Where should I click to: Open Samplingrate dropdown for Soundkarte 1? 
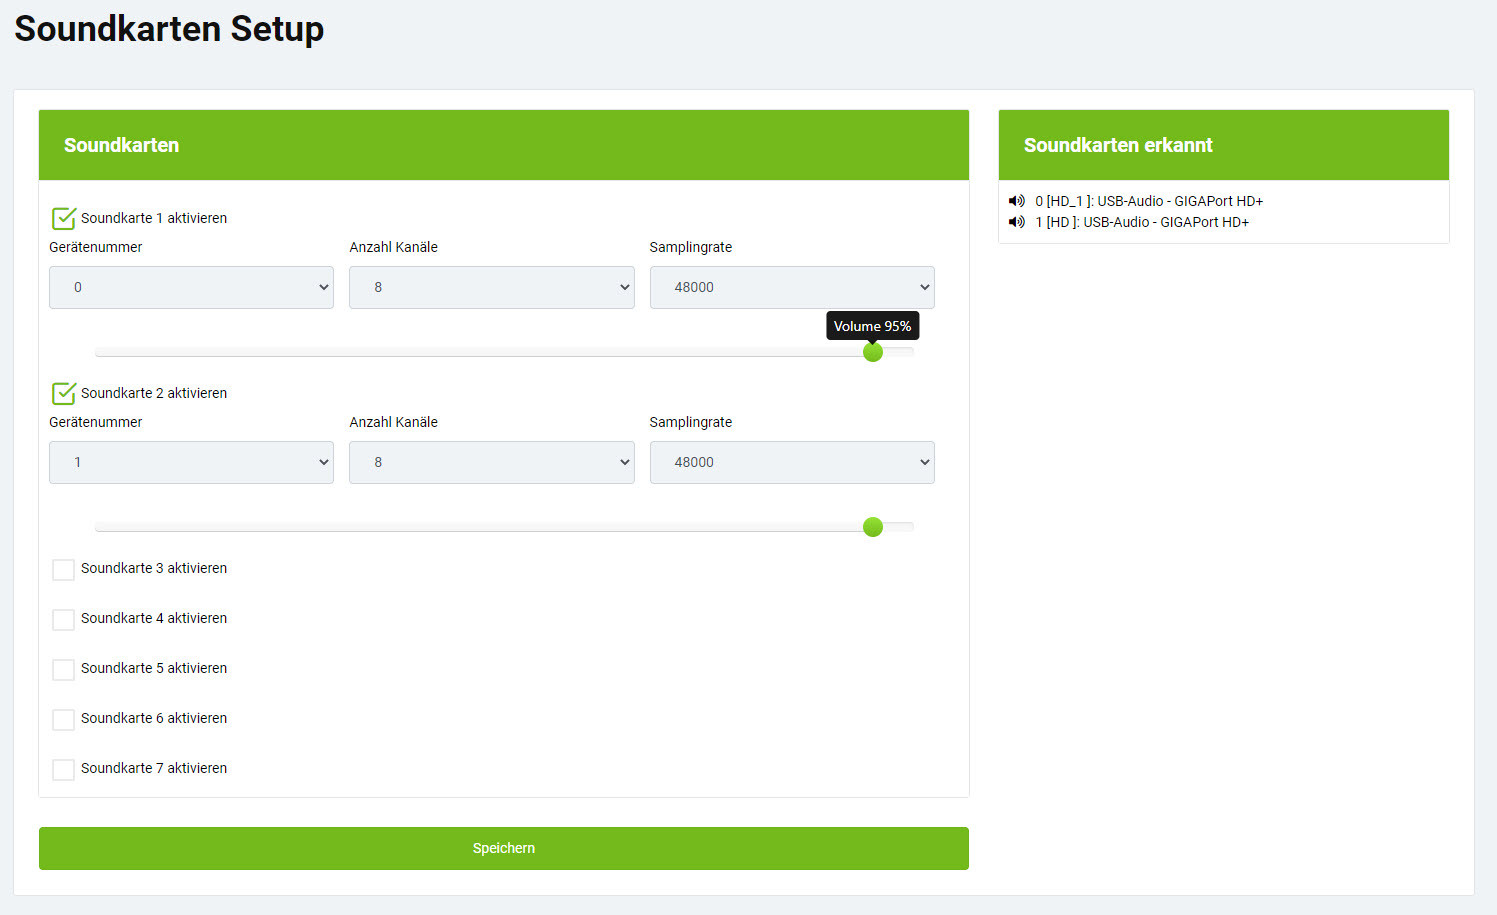coord(792,287)
